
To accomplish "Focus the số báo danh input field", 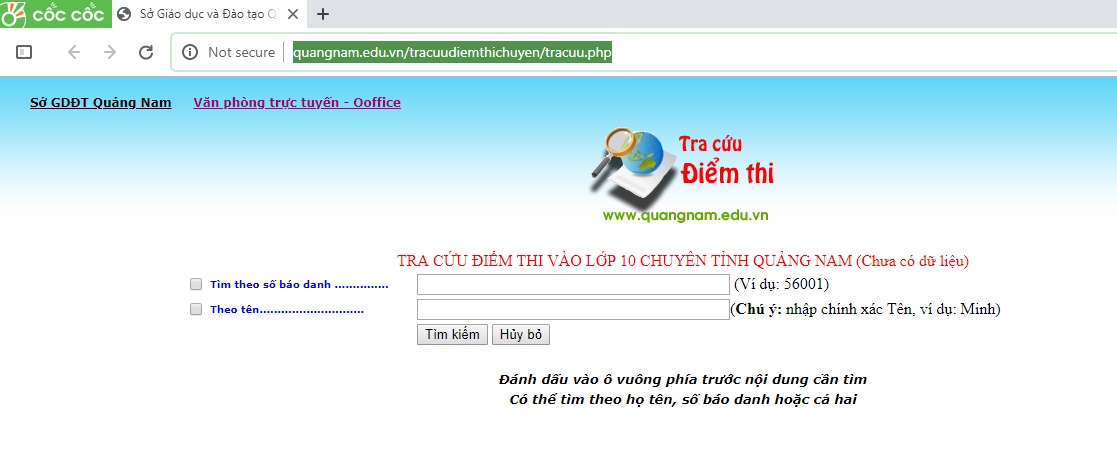I will (573, 284).
